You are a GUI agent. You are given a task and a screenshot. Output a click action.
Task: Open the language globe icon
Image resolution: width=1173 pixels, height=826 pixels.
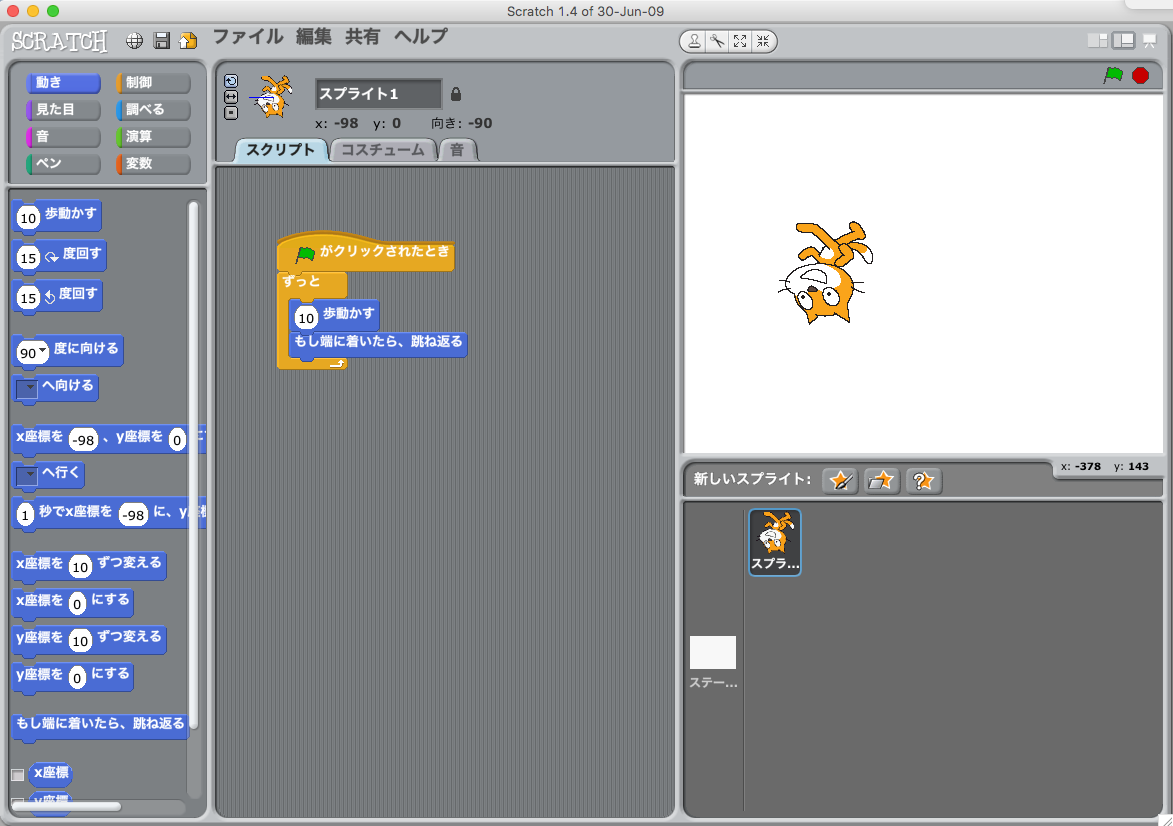click(134, 41)
